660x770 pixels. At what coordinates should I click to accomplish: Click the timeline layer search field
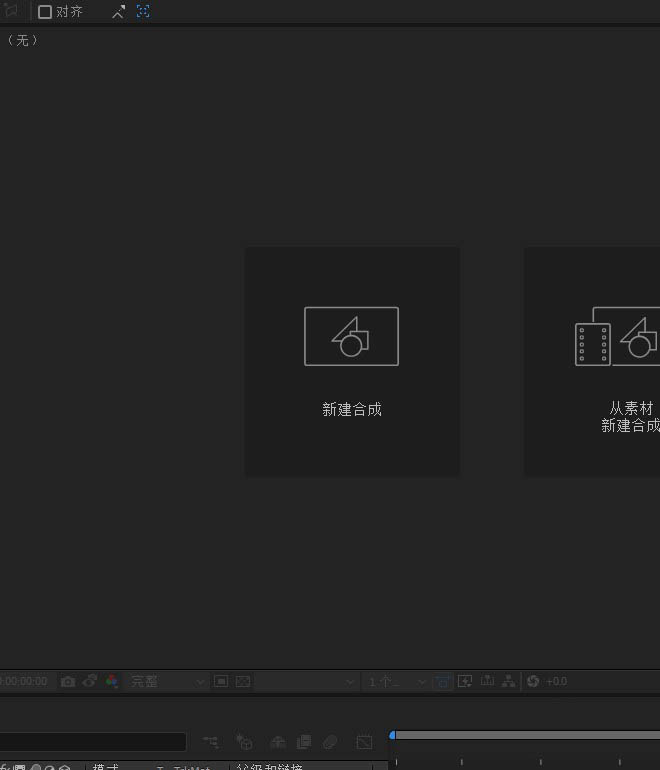(x=93, y=742)
